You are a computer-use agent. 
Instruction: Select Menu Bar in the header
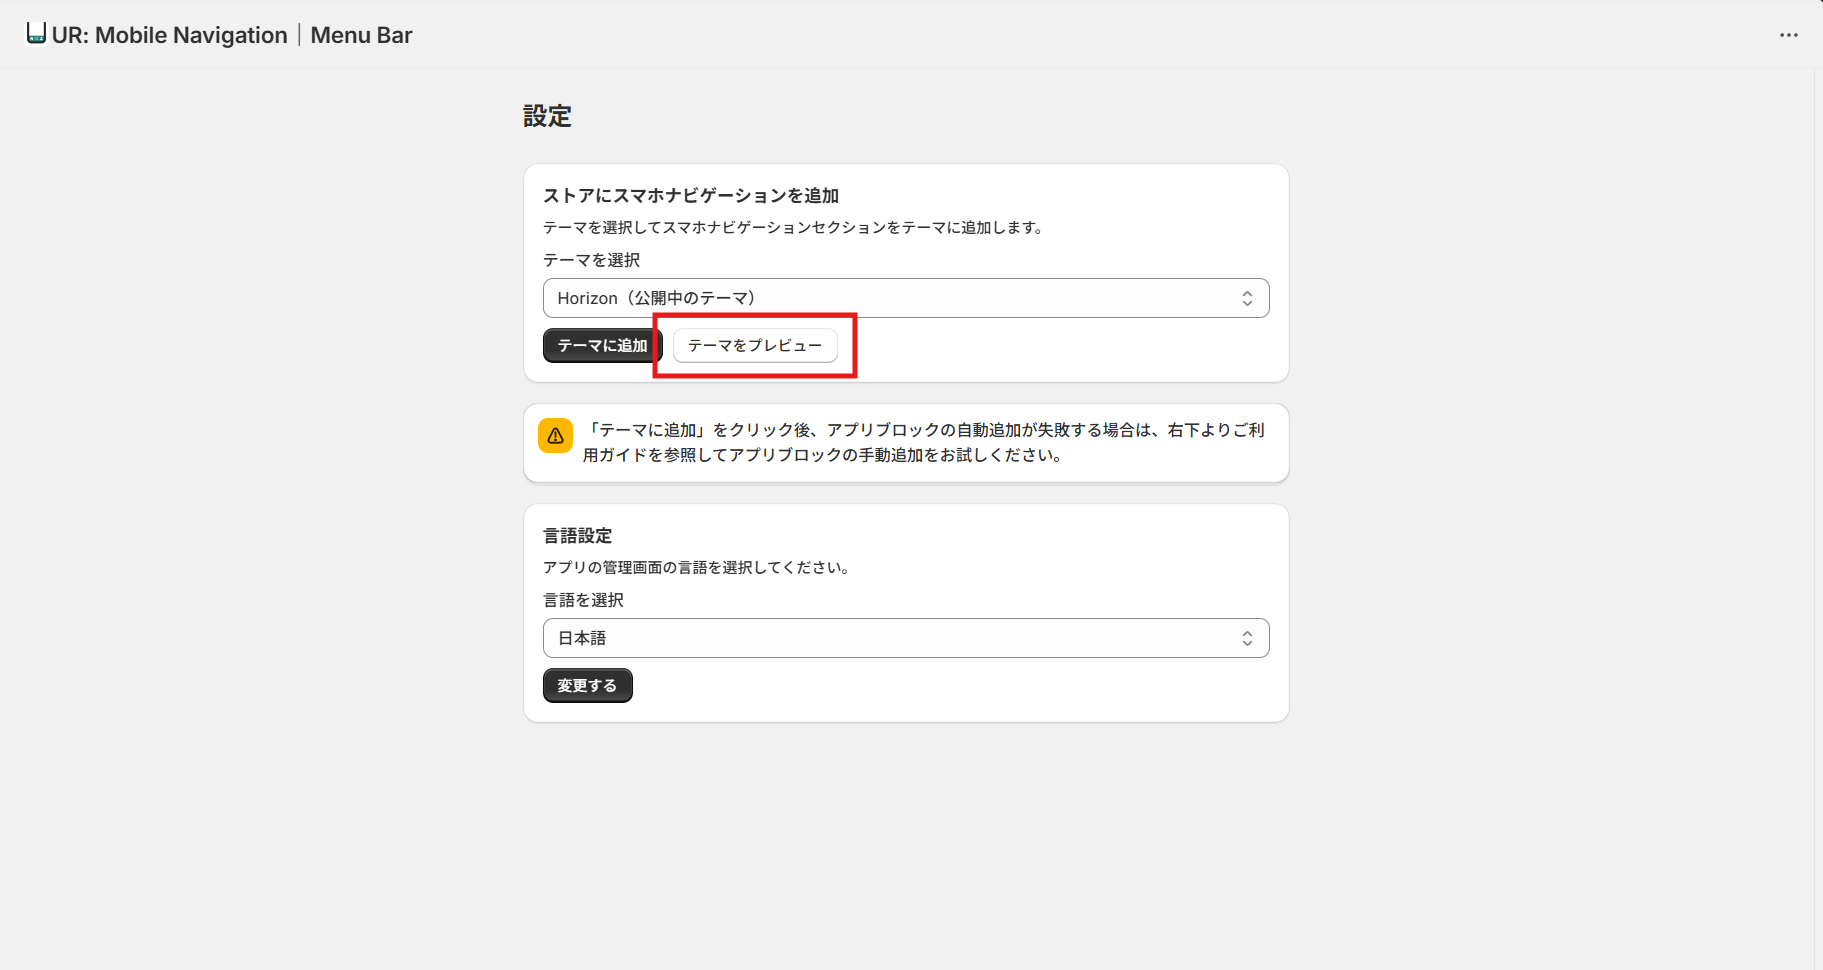point(361,35)
